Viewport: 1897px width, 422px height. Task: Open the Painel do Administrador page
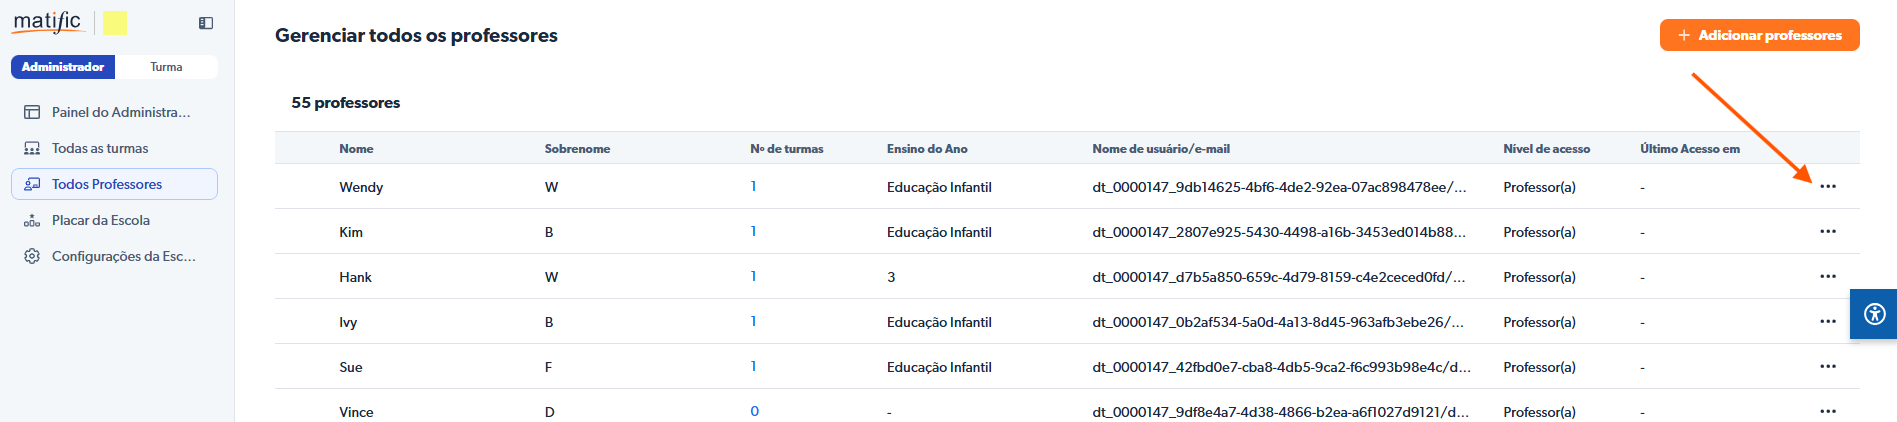(120, 112)
